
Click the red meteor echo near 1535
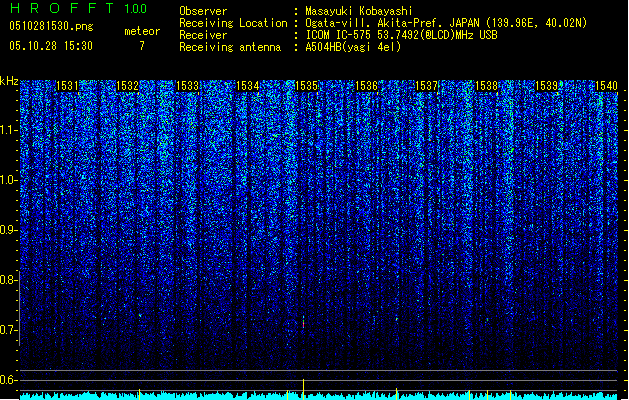[303, 323]
